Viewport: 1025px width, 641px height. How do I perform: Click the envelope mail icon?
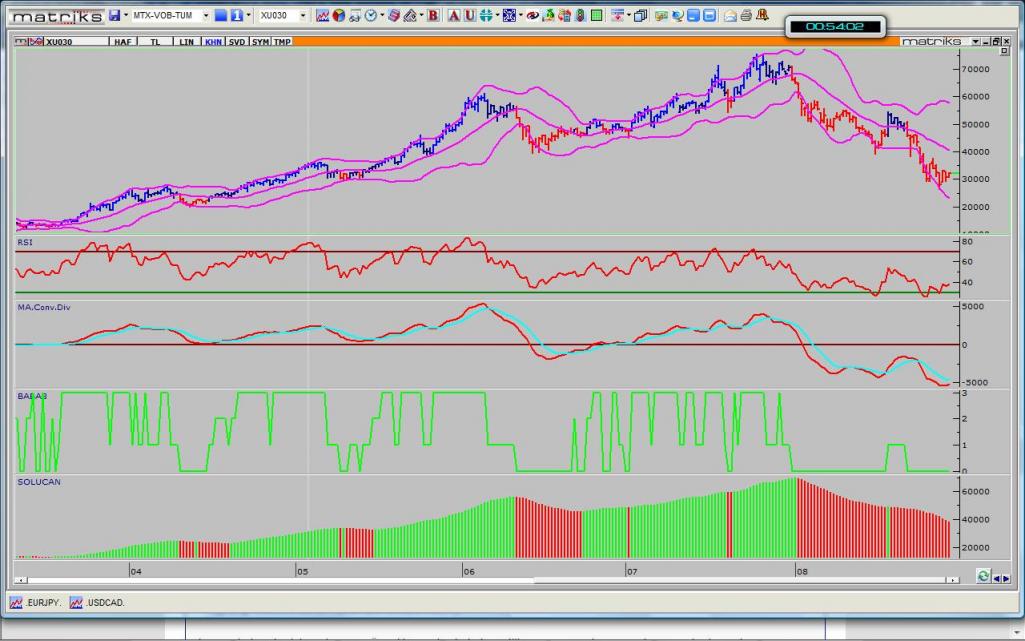730,16
